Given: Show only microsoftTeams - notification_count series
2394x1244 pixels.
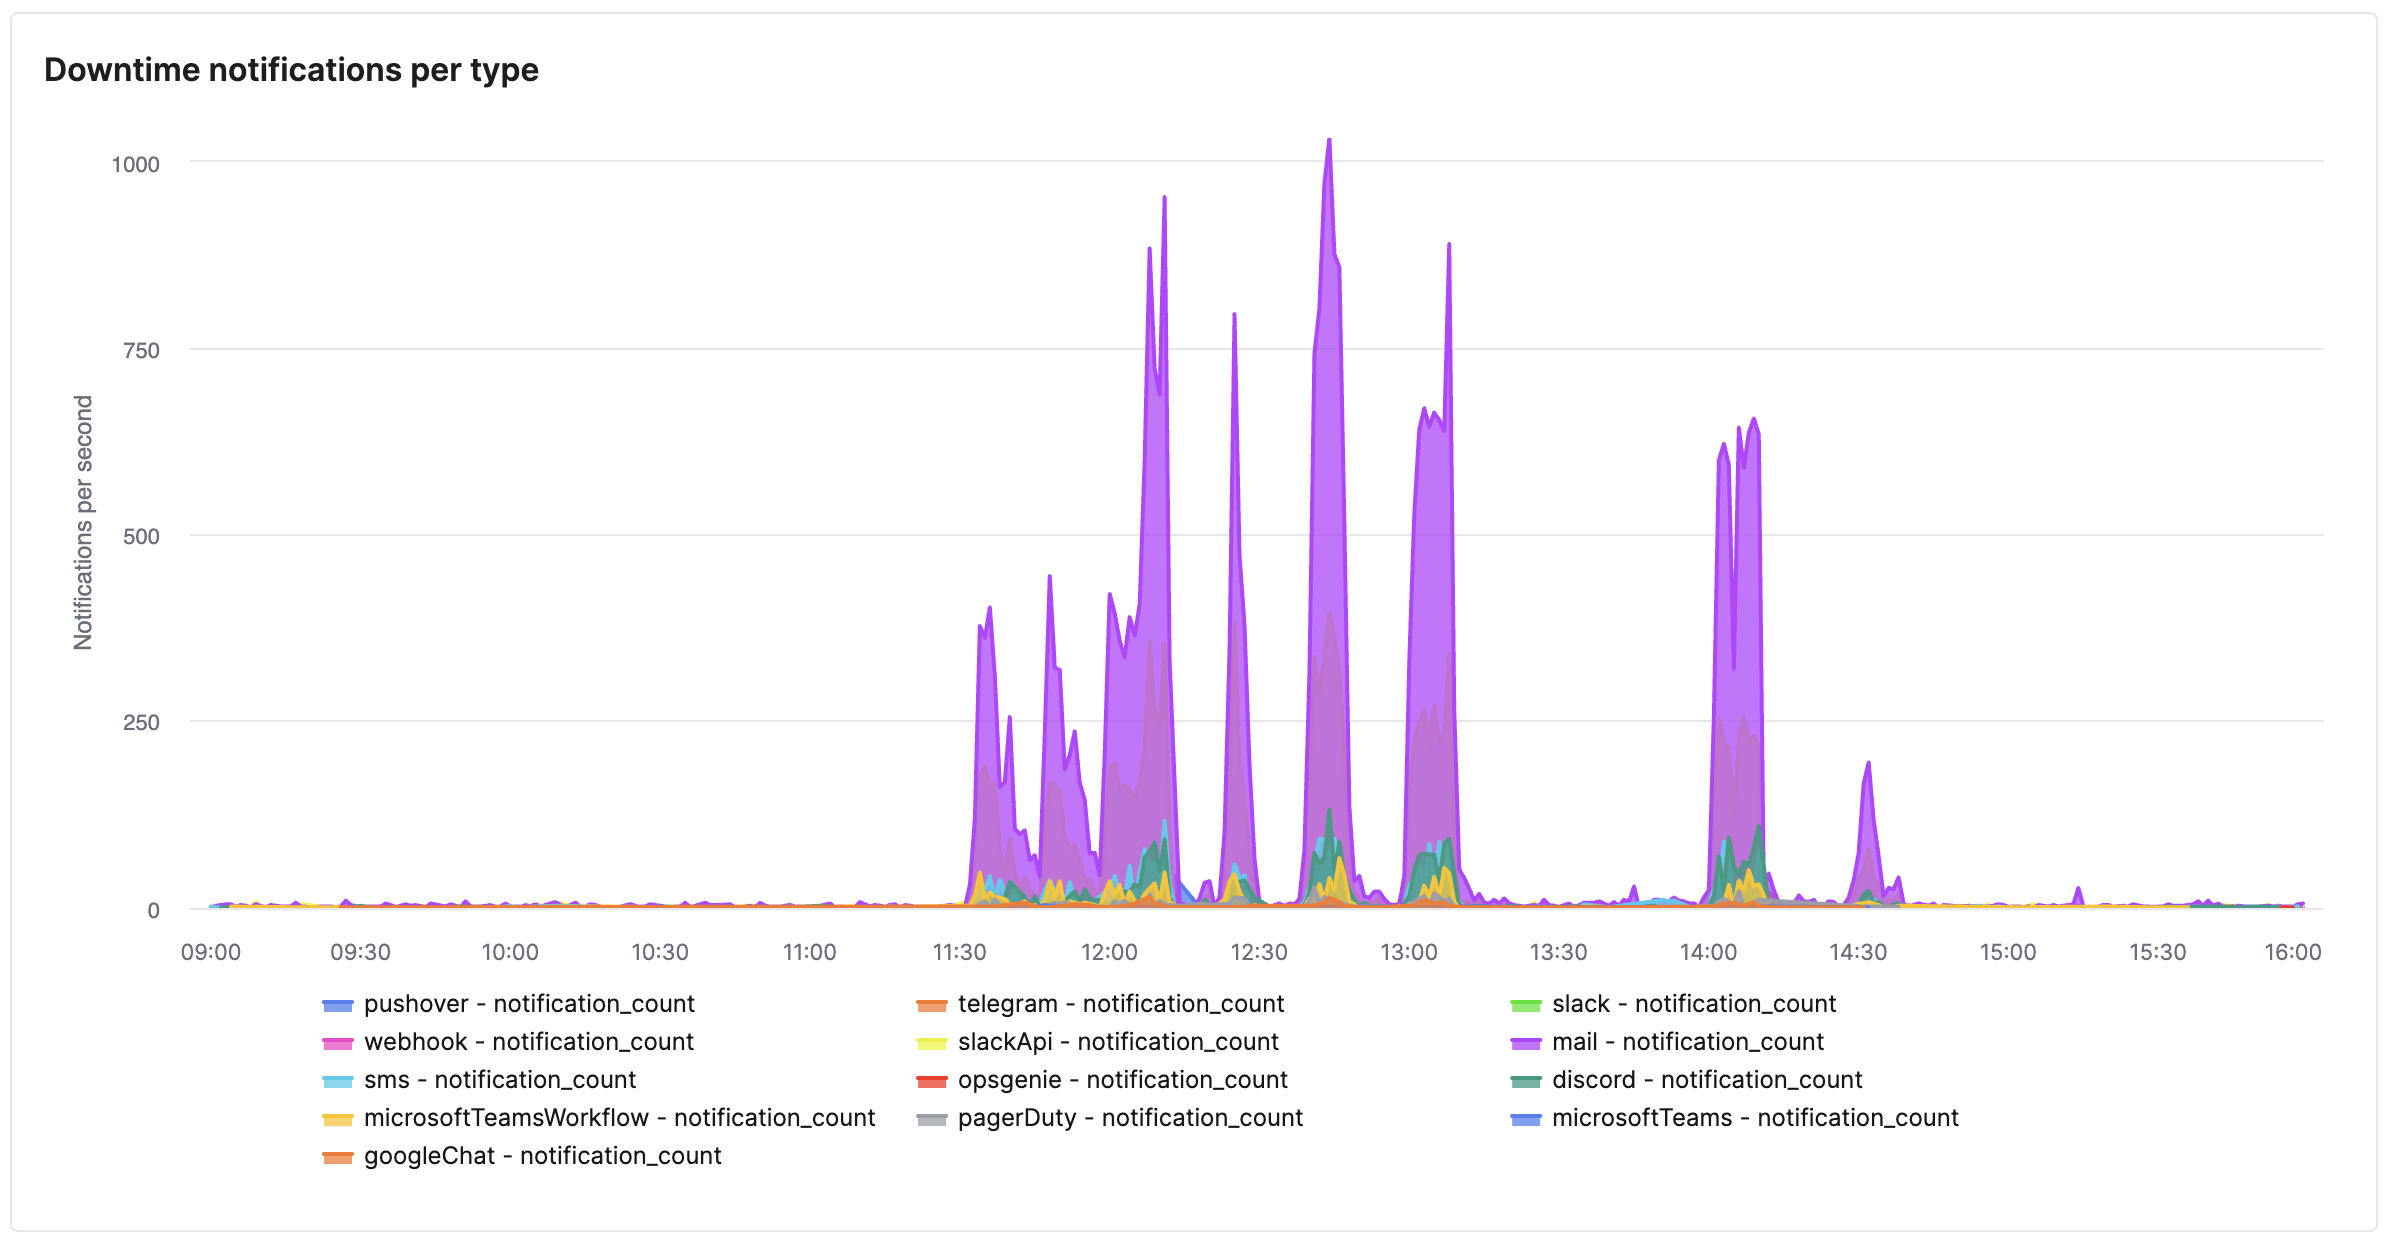Looking at the screenshot, I should 1754,1118.
